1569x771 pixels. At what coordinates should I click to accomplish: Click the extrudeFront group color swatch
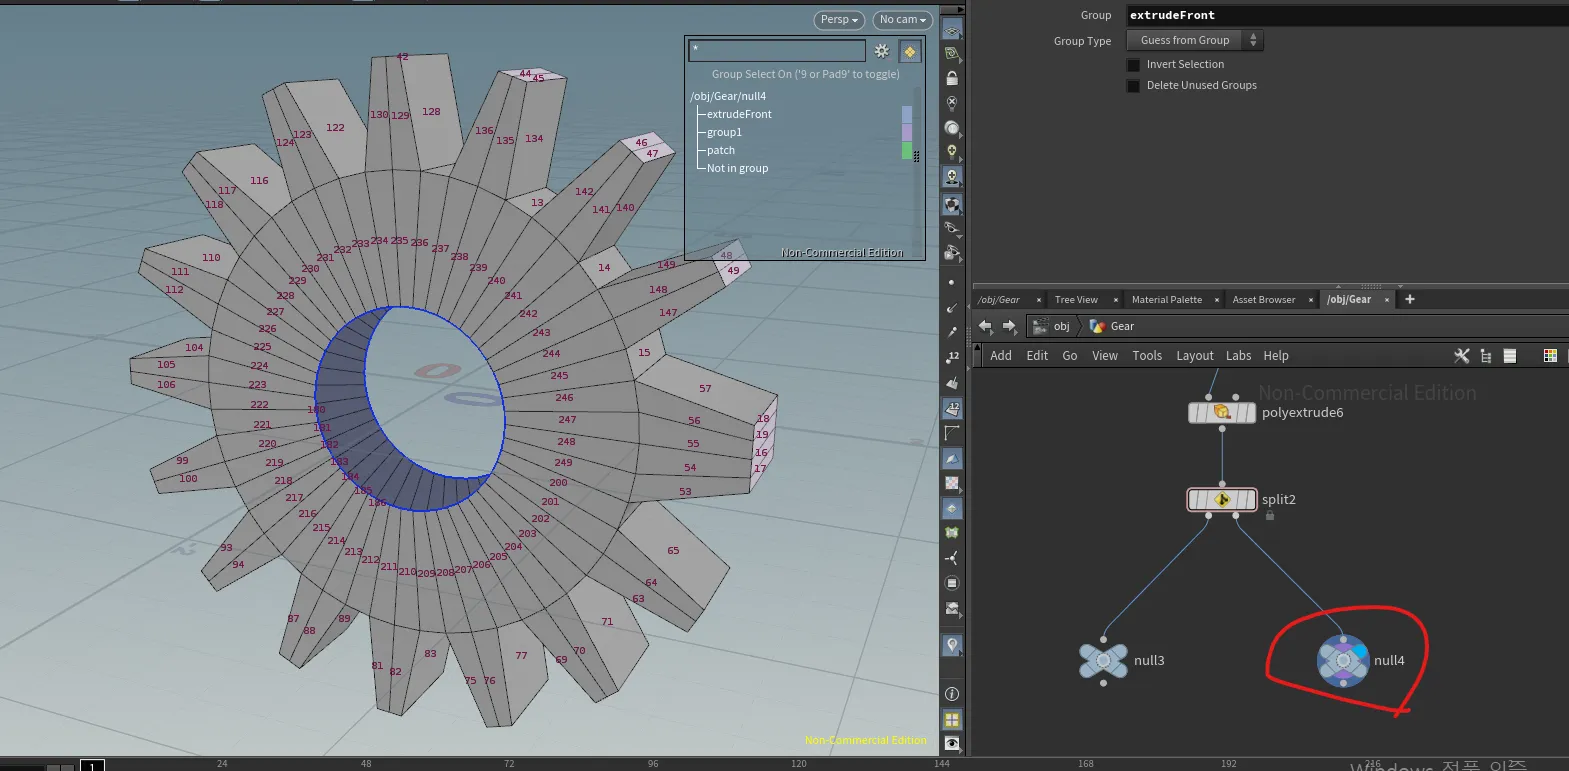pos(907,114)
